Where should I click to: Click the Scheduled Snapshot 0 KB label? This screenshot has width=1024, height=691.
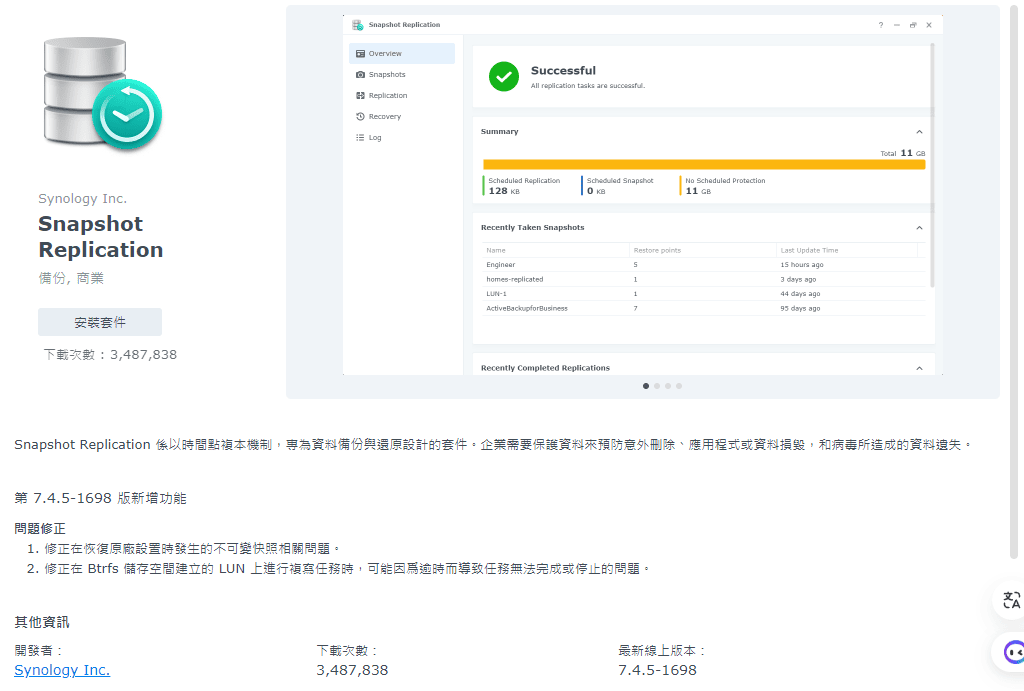click(620, 185)
